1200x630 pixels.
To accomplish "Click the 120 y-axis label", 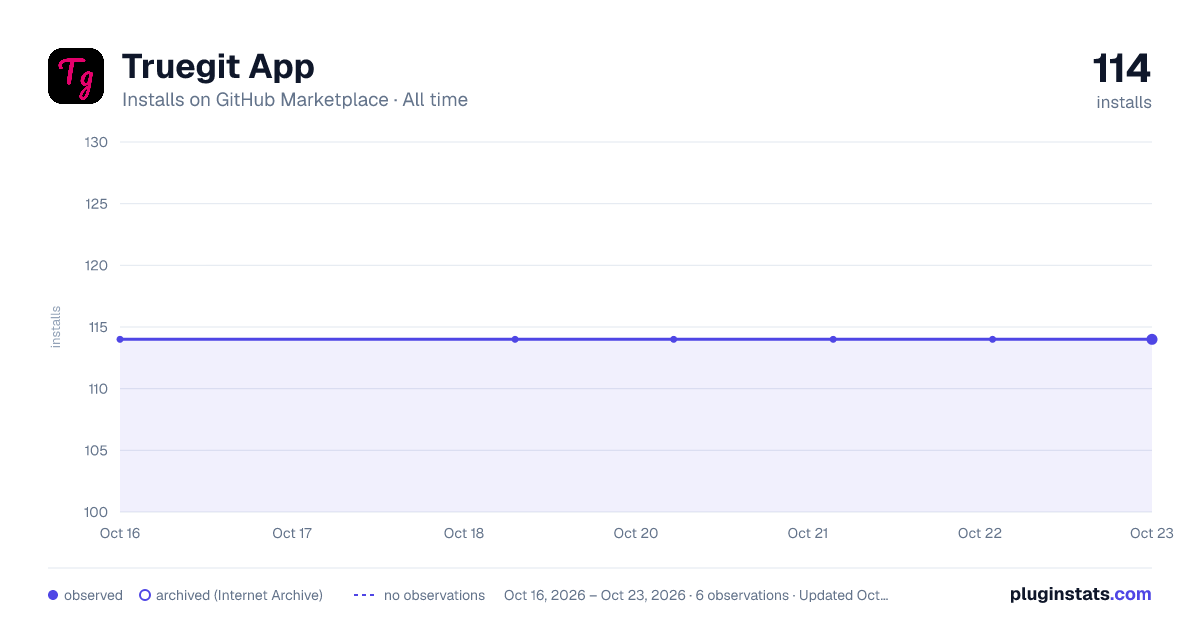I will (98, 265).
